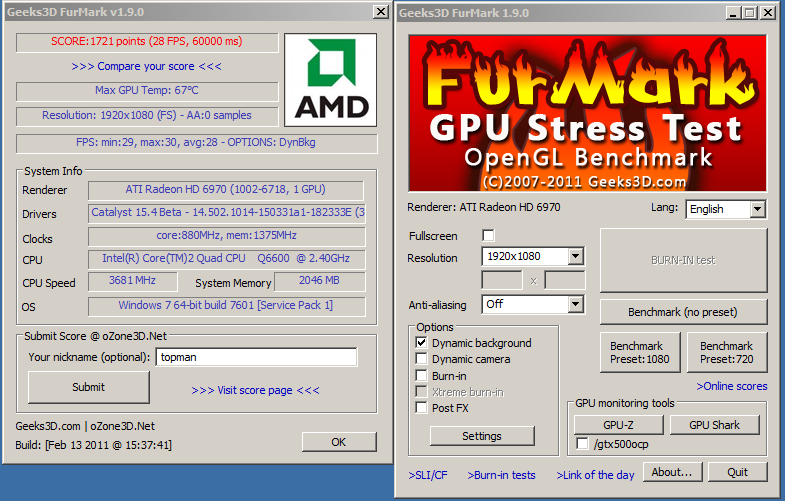Screen dimensions: 785x501
Task: Click the SCORE:1721 points result text
Action: pos(147,42)
